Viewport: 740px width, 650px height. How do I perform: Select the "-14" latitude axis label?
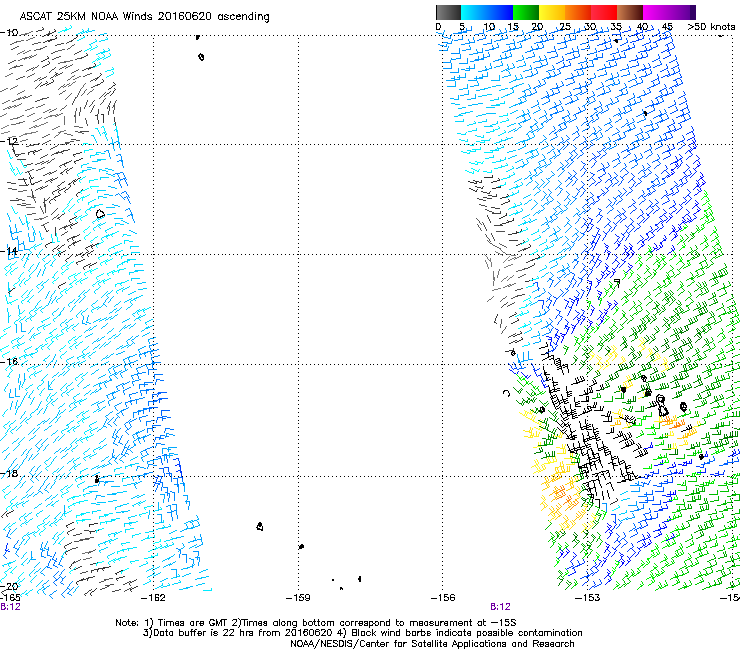pos(9,251)
